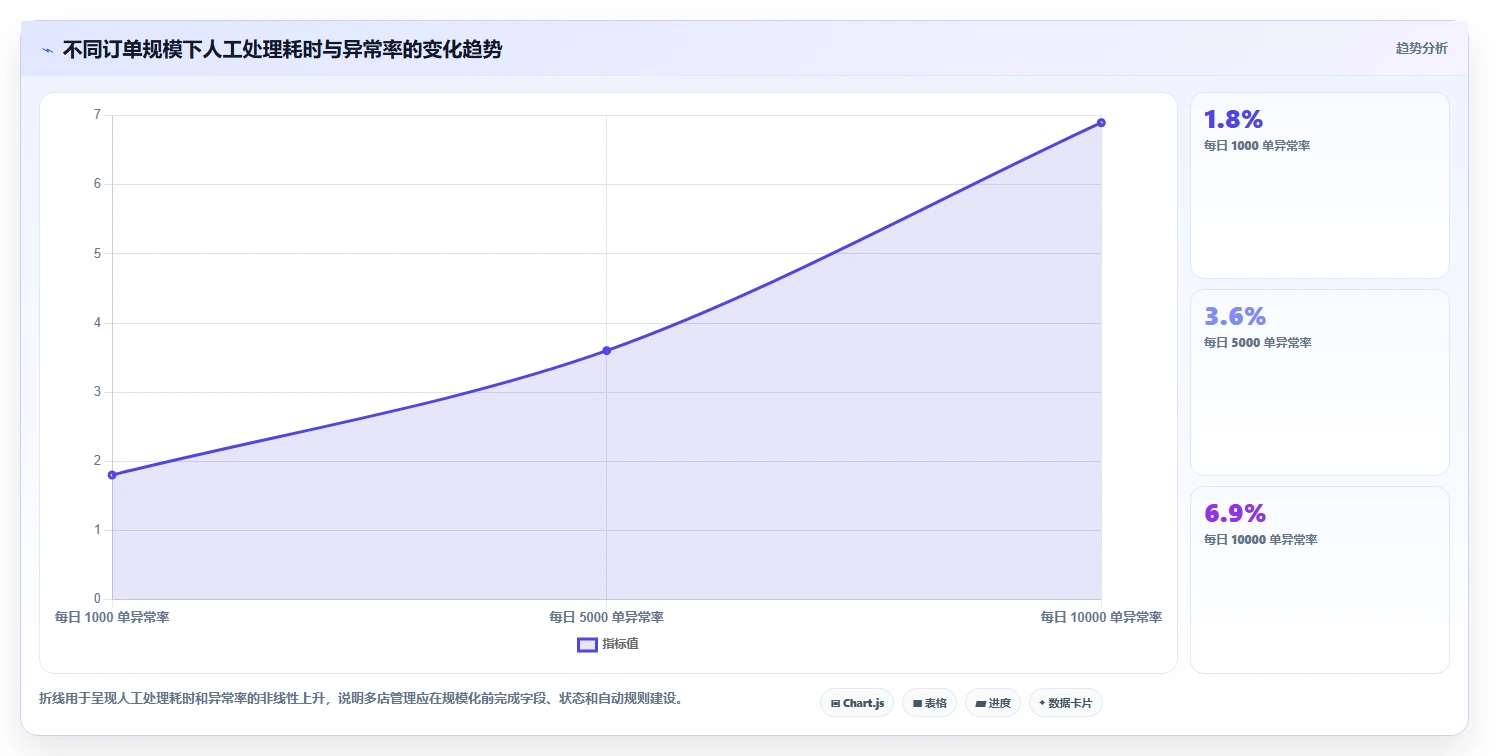
Task: Click the y-axis value 4
Action: [97, 323]
